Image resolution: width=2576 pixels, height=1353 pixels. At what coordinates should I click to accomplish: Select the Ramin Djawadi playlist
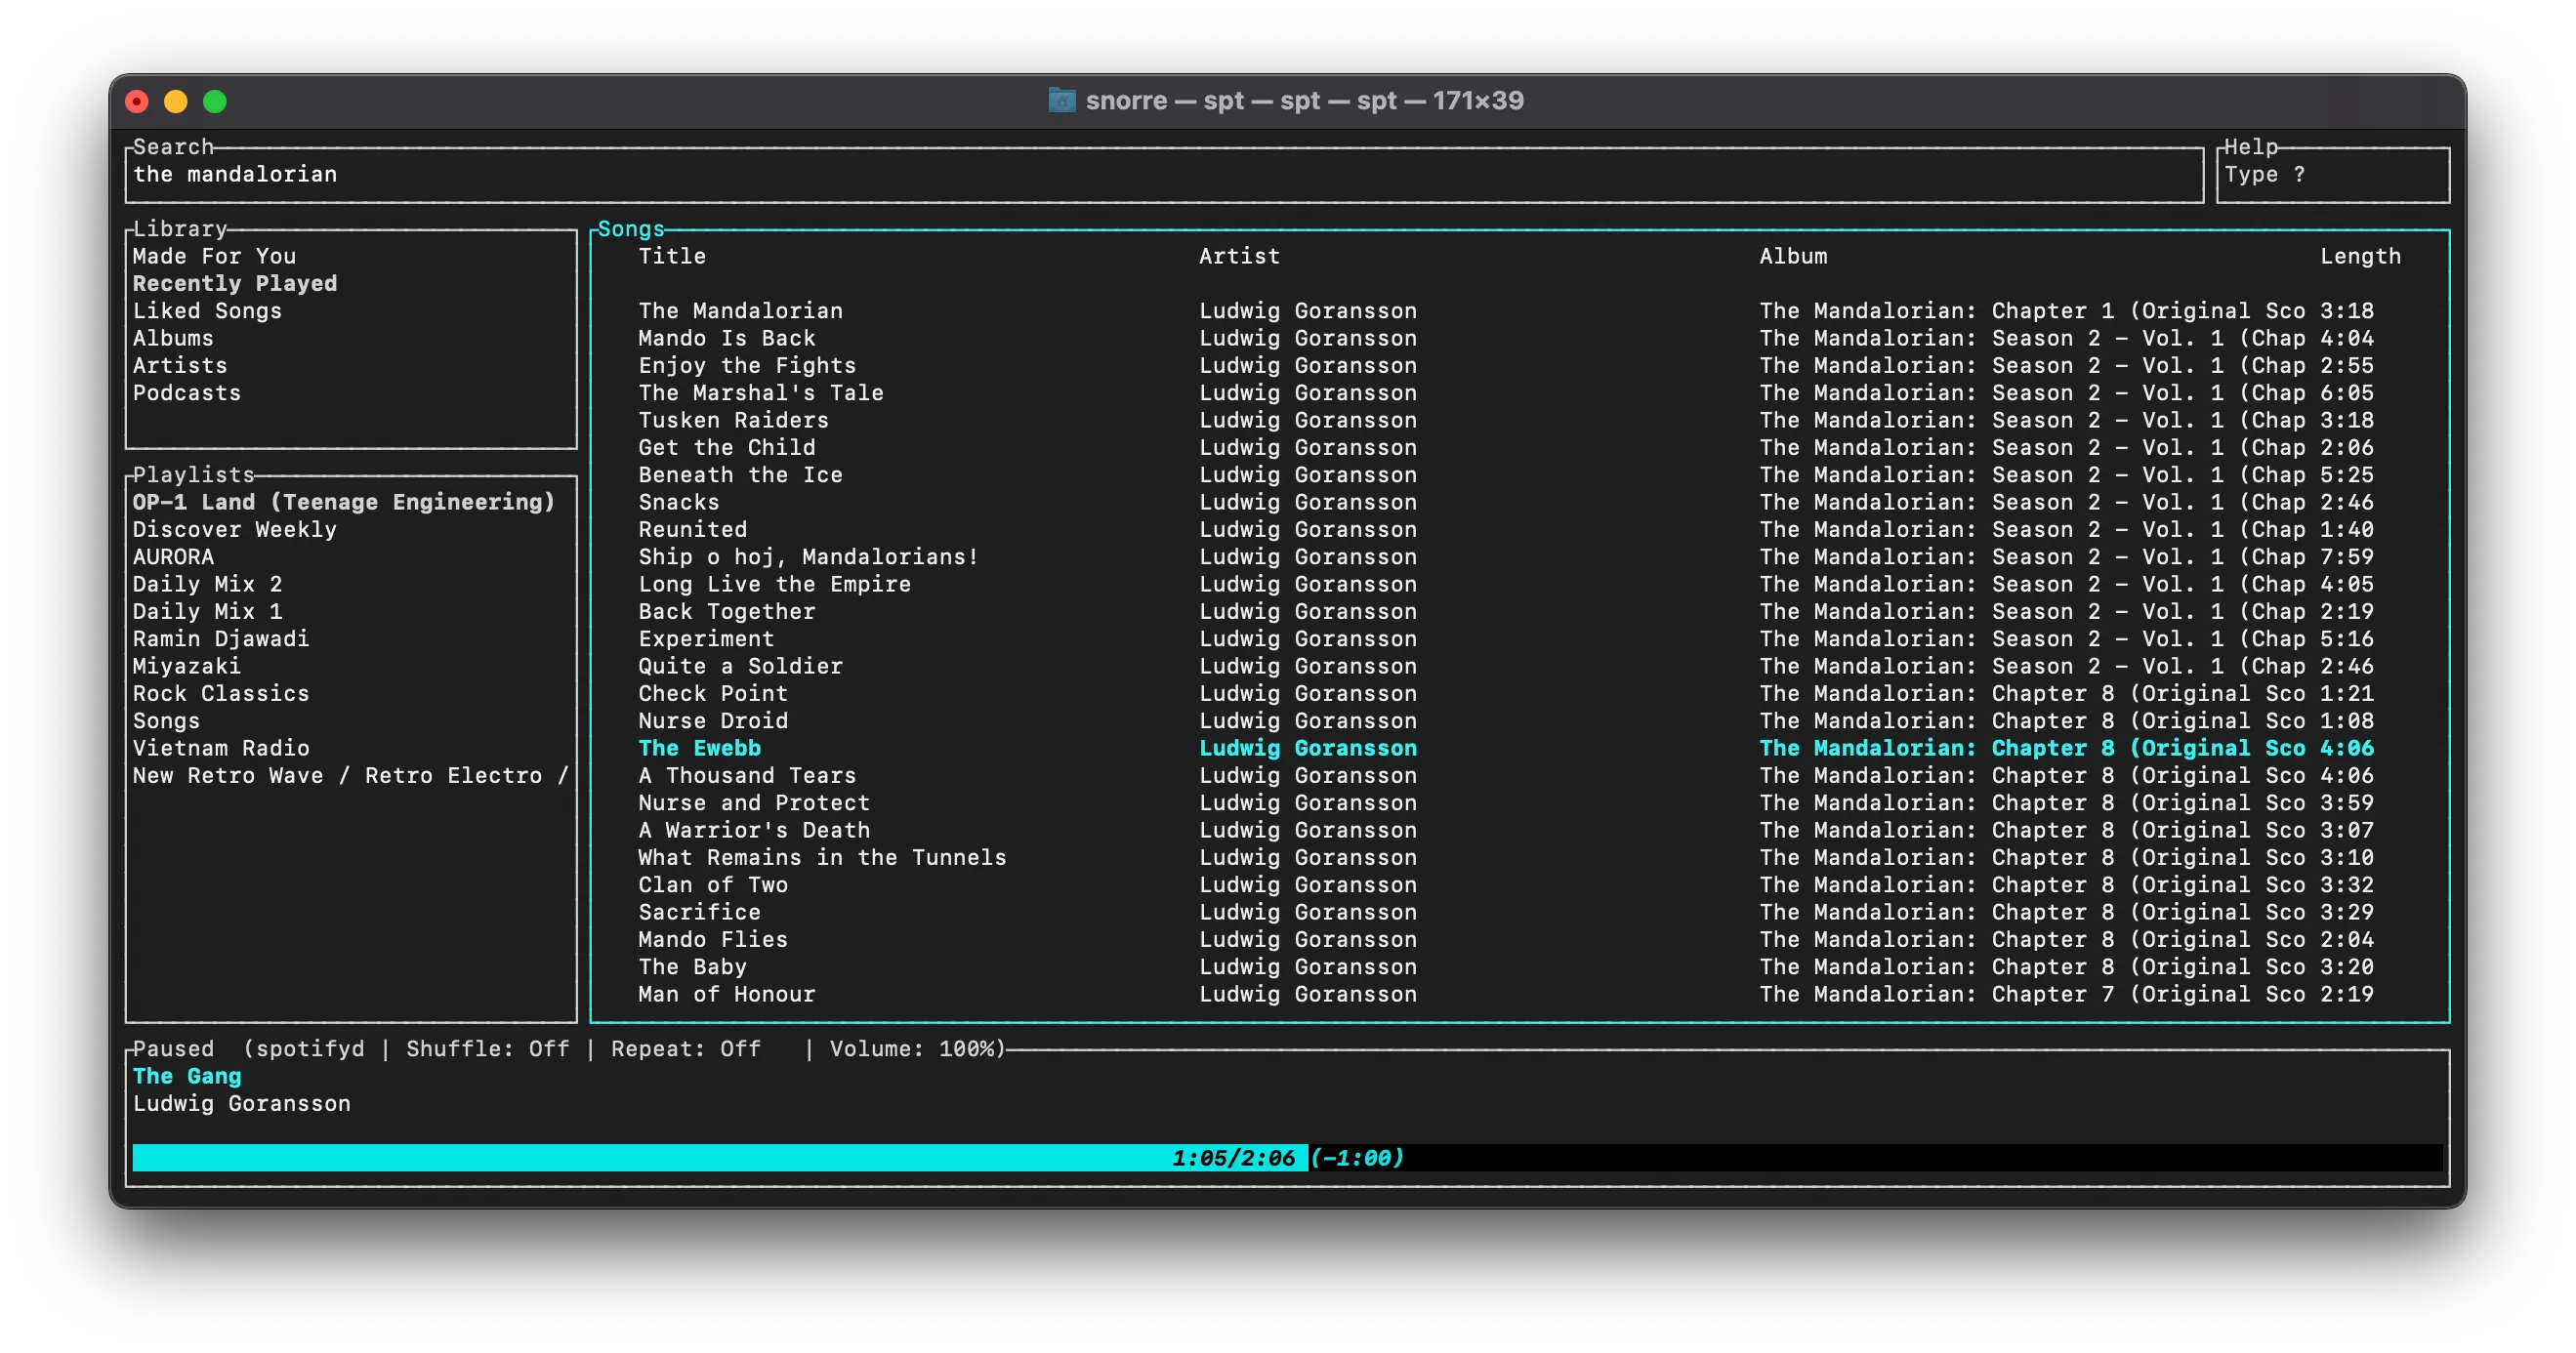[x=220, y=638]
